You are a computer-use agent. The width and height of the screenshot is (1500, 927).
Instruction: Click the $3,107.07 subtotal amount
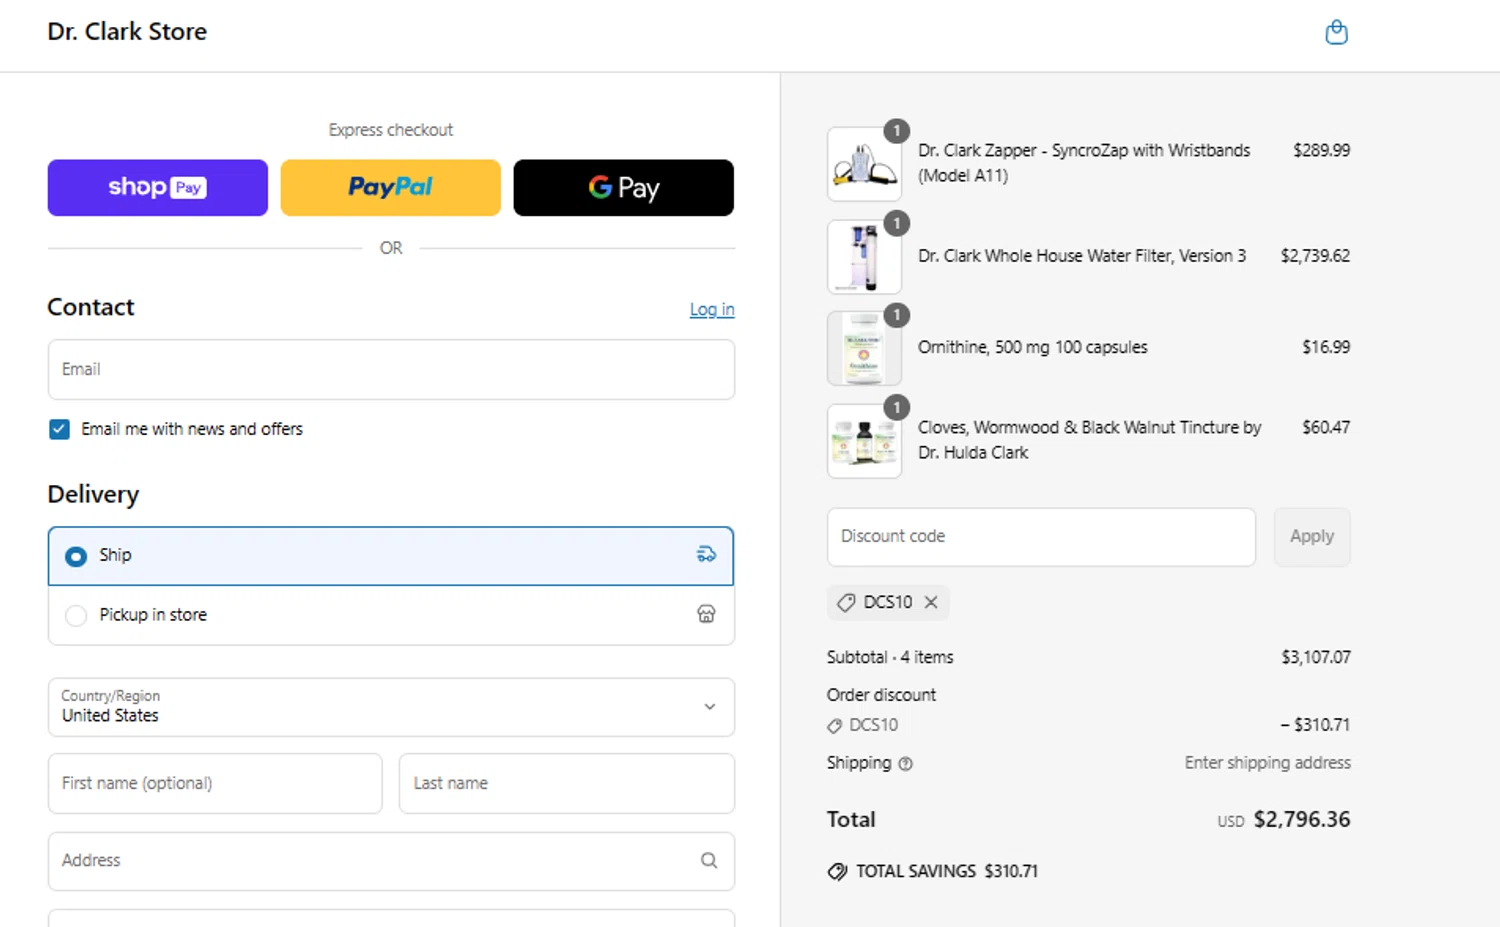pos(1316,657)
